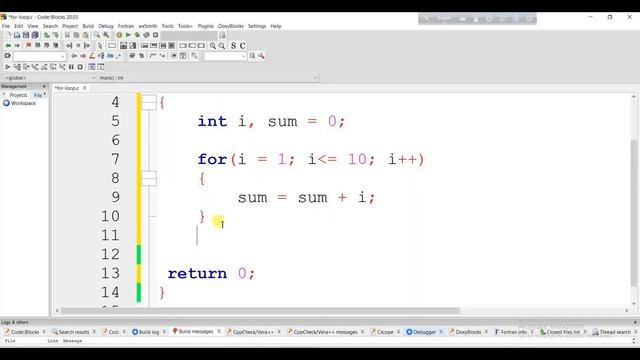640x360 pixels.
Task: Create a new file from toolbar
Action: coord(7,35)
